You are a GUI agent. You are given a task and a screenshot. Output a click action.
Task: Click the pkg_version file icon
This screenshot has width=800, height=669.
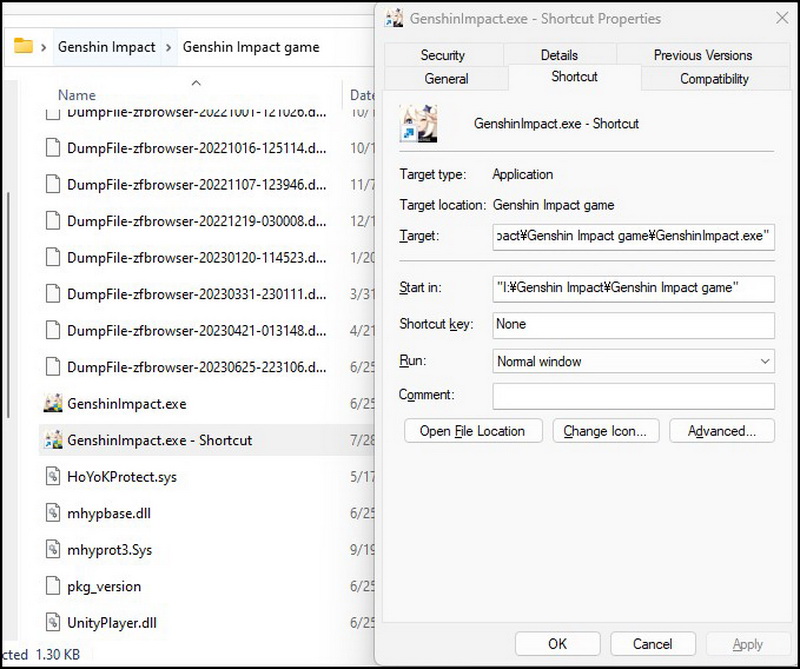point(53,586)
